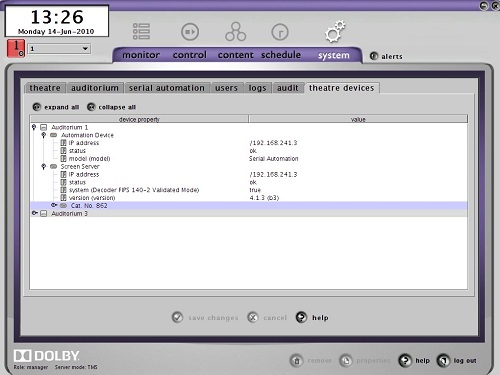Image resolution: width=500 pixels, height=375 pixels.
Task: Click Screen Server's status property icon
Action: (x=63, y=182)
